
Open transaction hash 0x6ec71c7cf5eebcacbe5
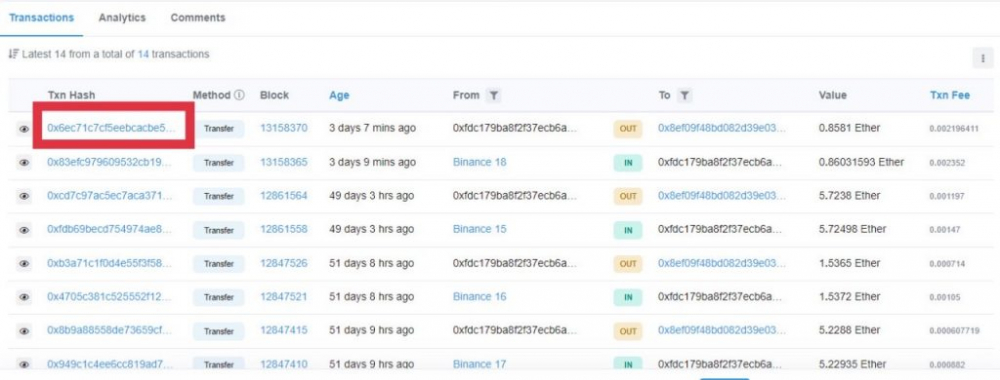coord(110,128)
